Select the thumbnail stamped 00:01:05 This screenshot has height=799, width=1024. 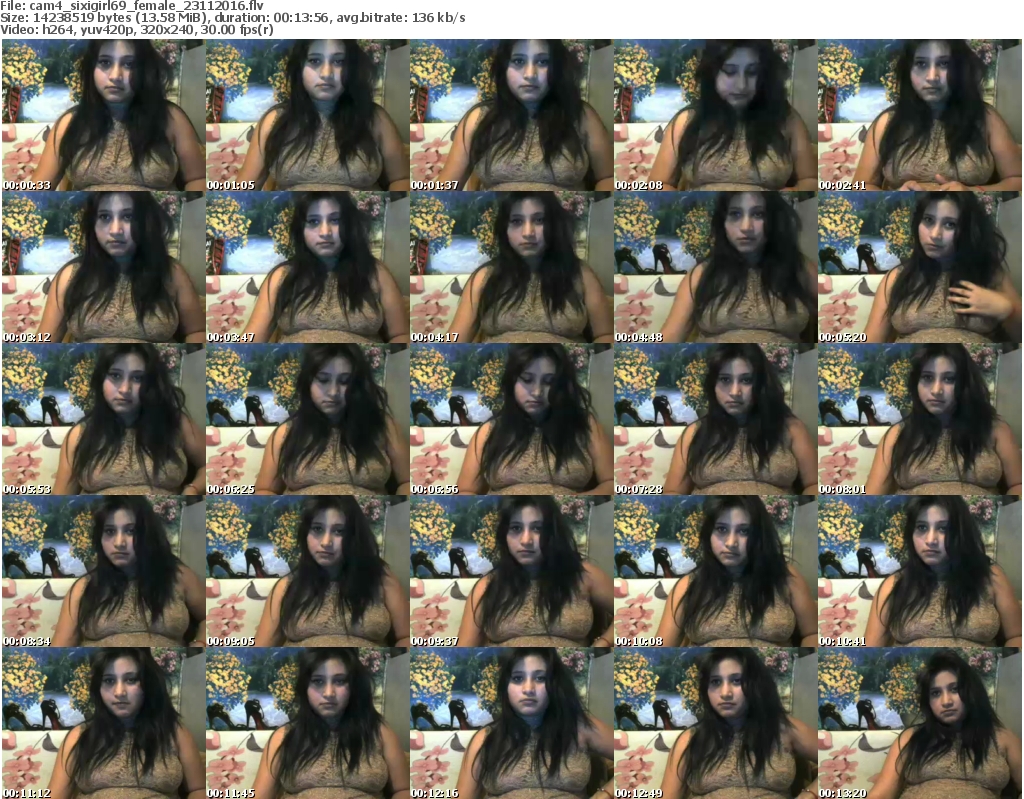(x=308, y=115)
